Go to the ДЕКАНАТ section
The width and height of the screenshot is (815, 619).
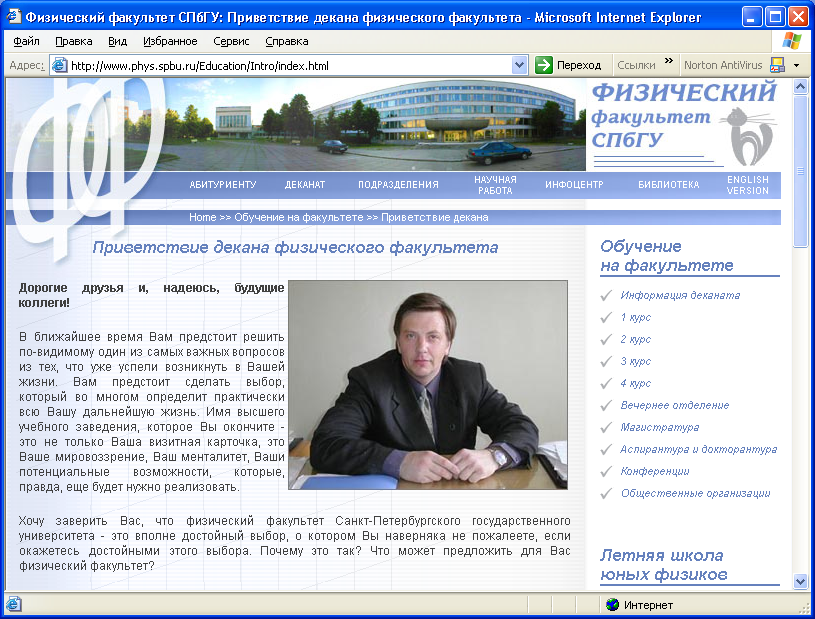305,185
